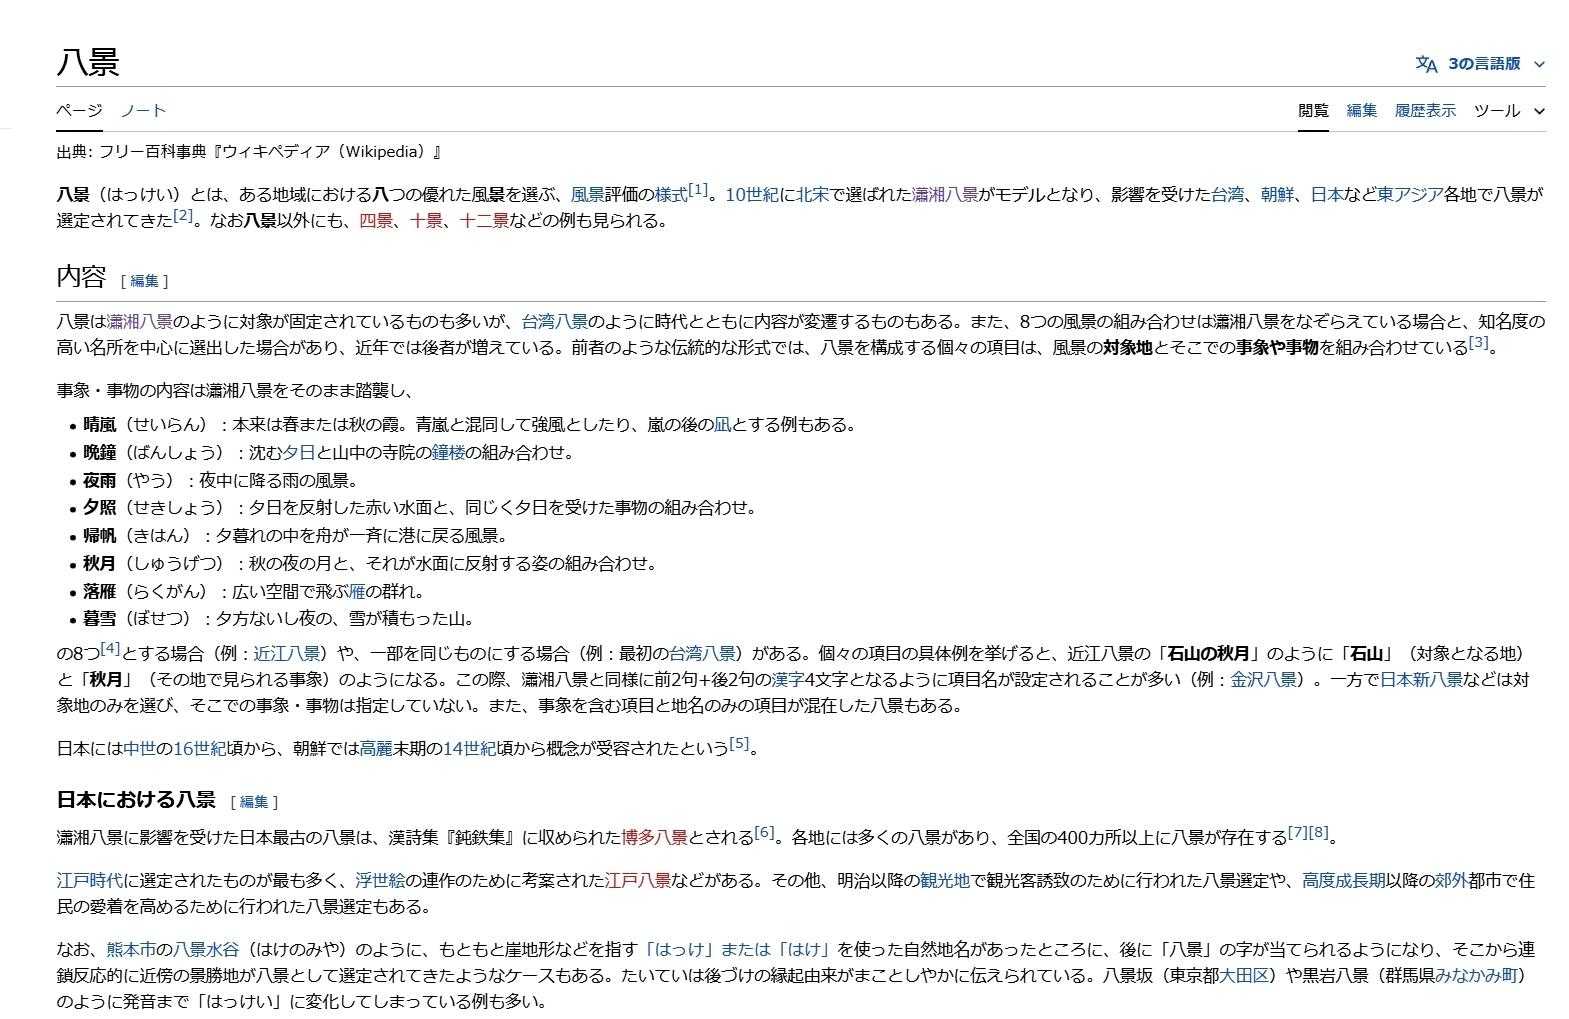Open the ツール dropdown menu
This screenshot has height=1019, width=1569.
coord(1508,111)
